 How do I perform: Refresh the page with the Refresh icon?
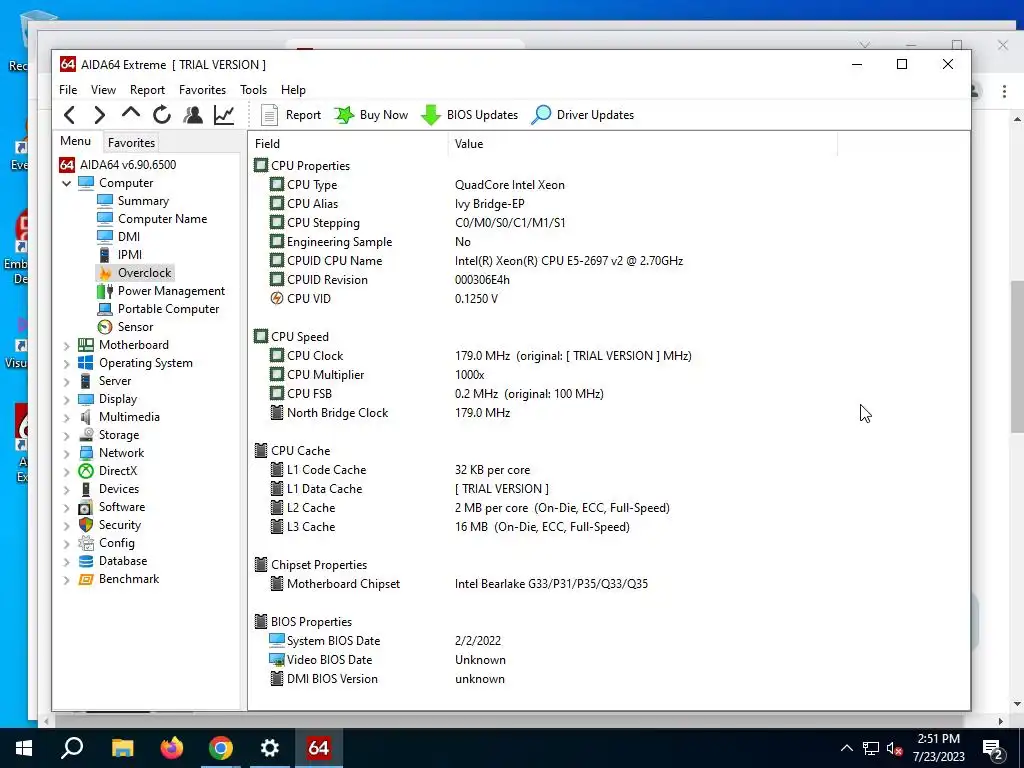coord(162,115)
